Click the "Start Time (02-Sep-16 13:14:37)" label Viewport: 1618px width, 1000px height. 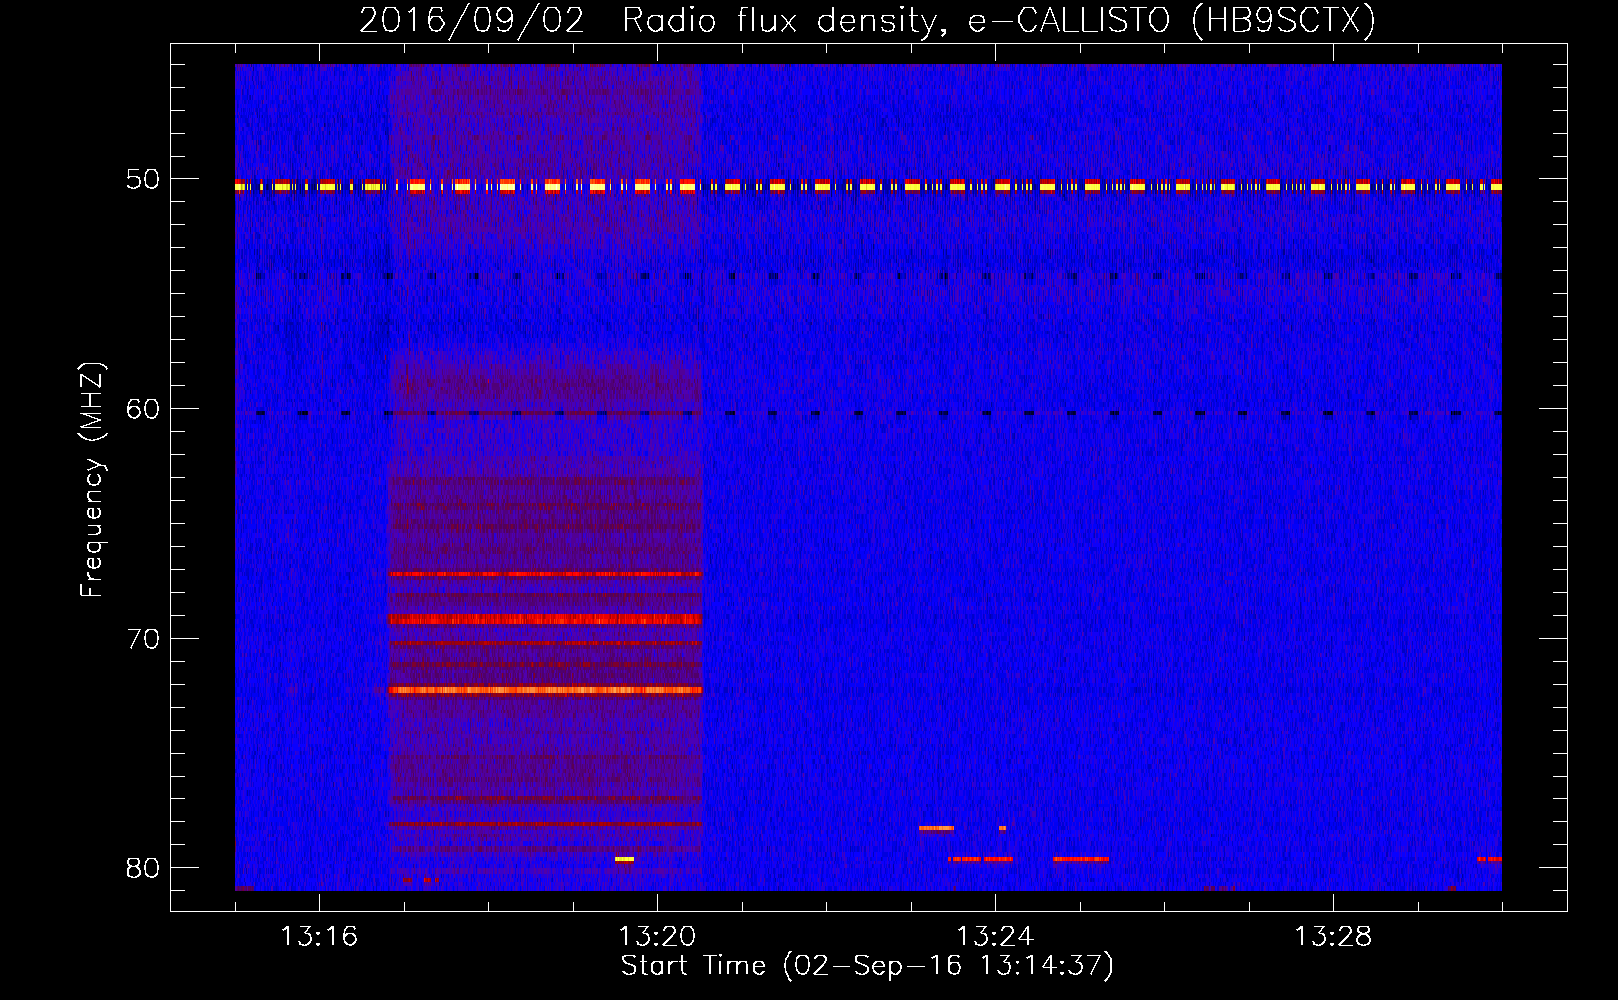pyautogui.click(x=867, y=966)
